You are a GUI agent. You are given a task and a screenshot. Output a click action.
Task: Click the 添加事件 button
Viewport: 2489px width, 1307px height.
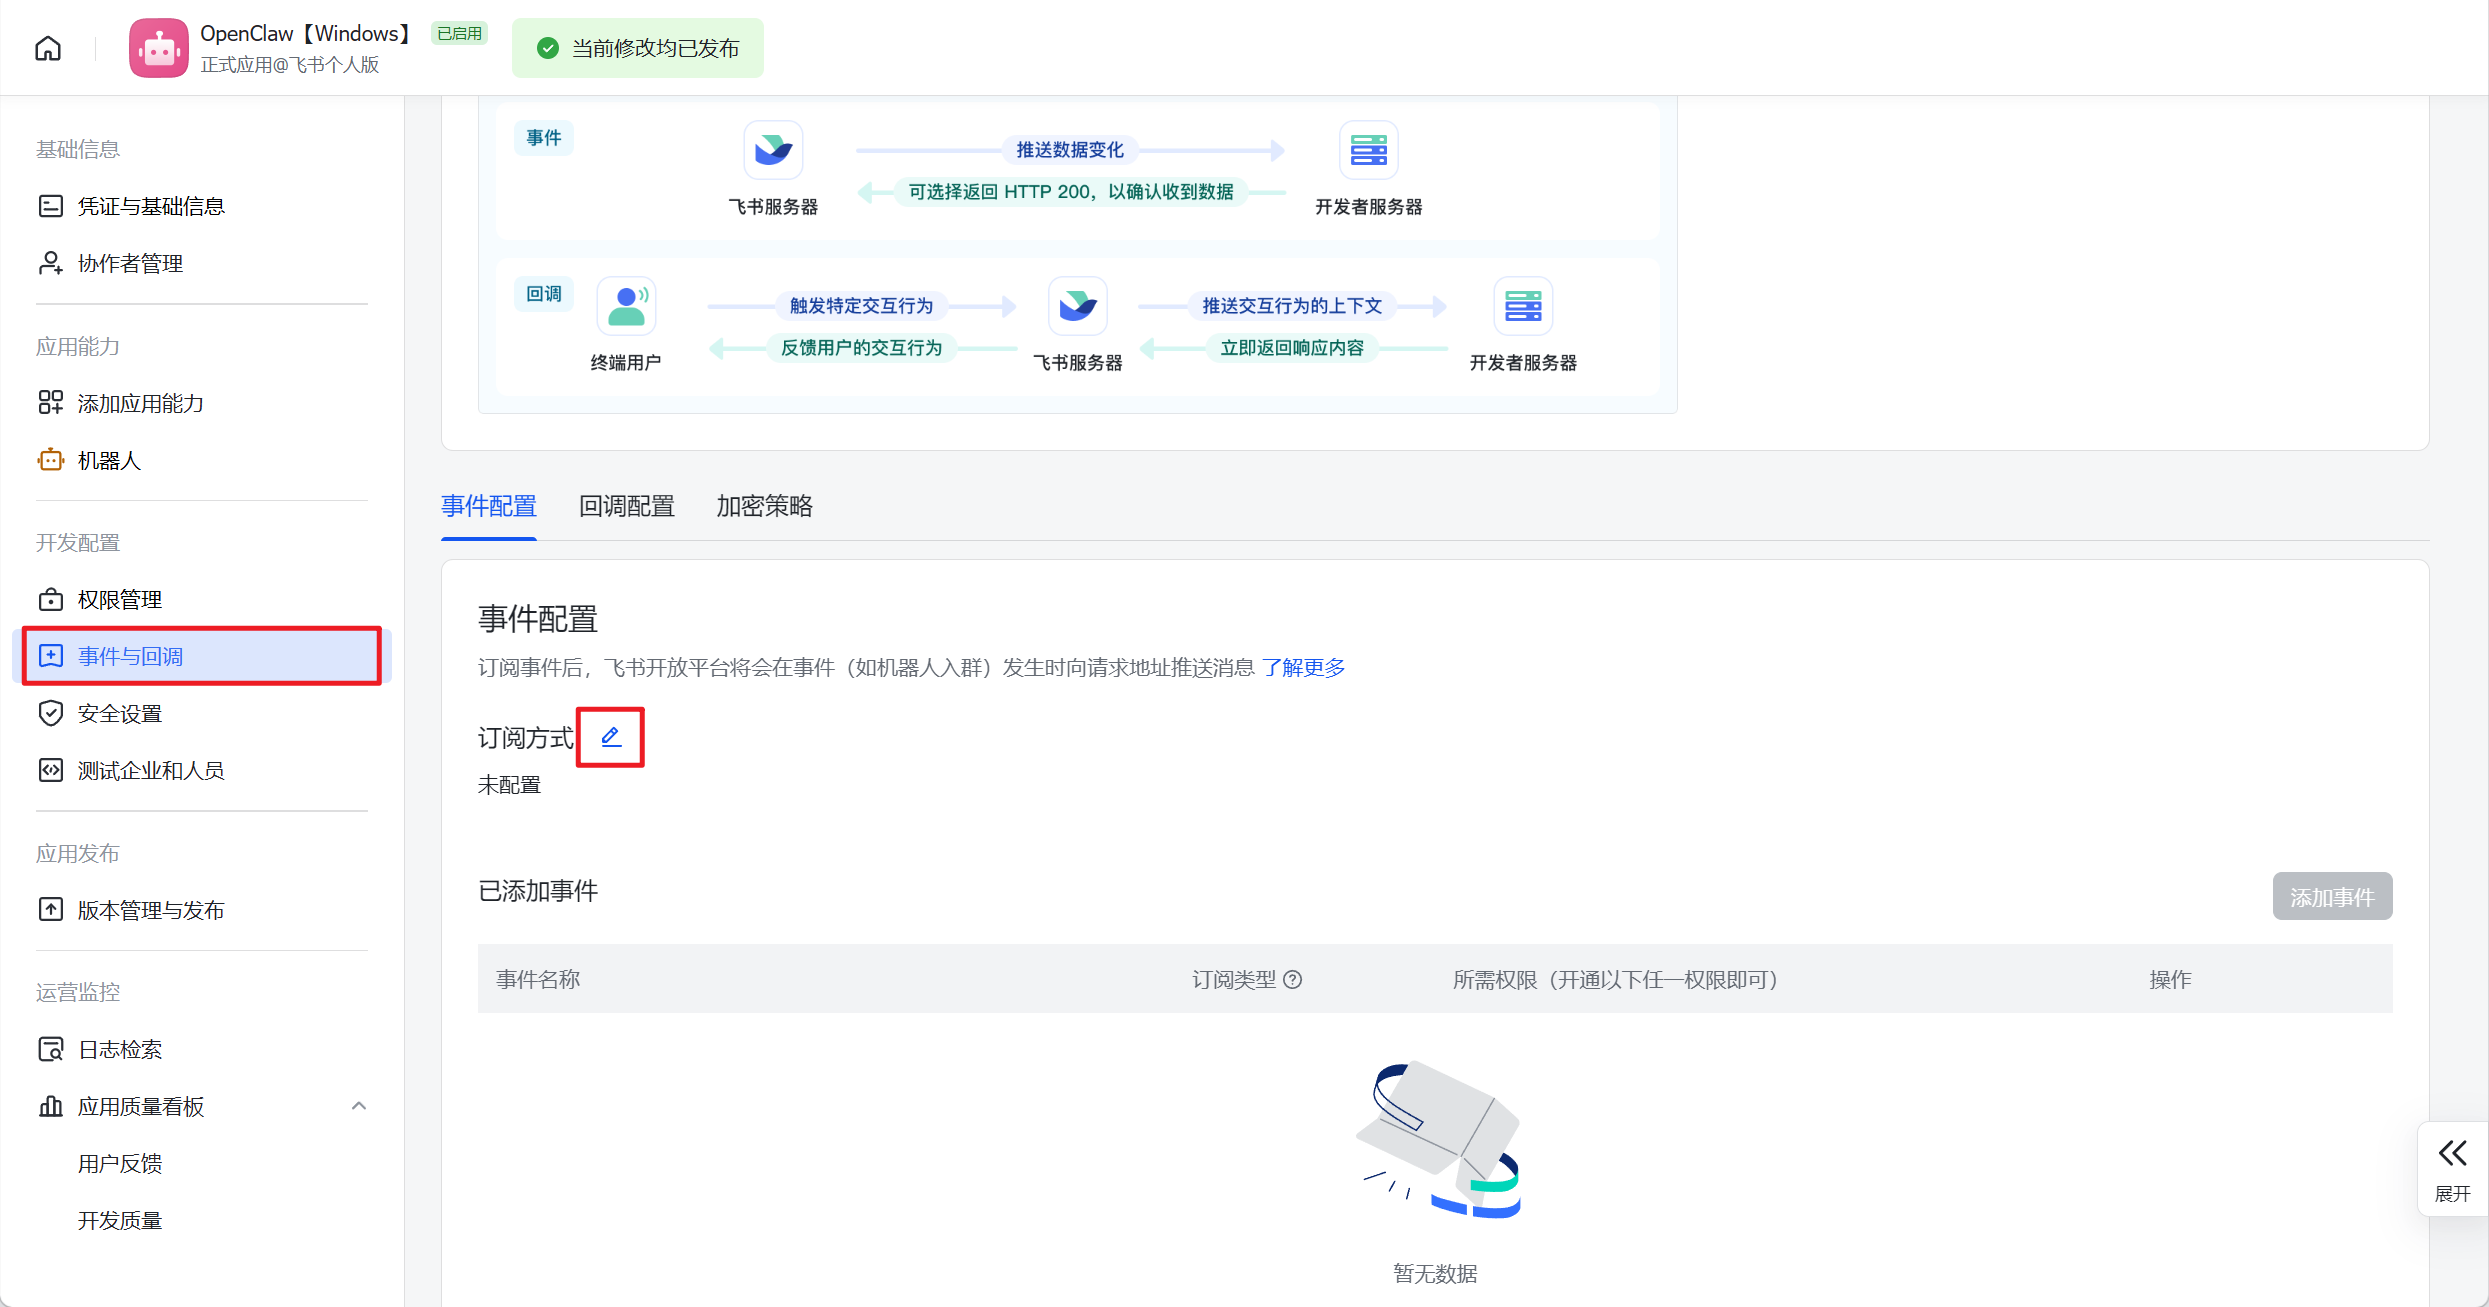pos(2331,897)
